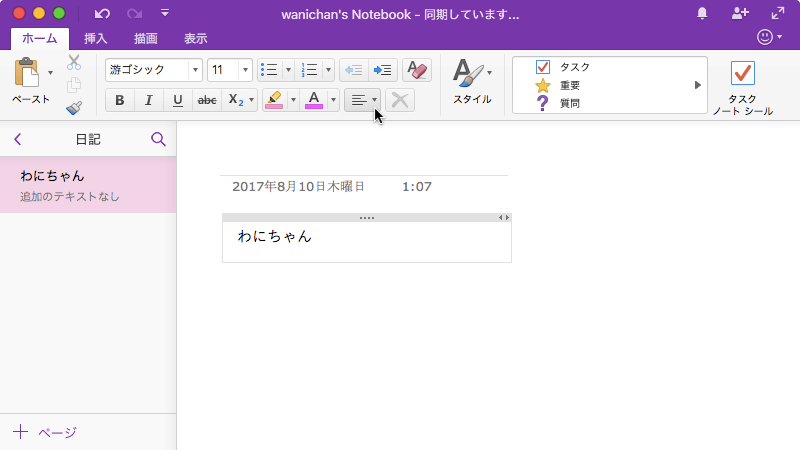Screen dimensions: 800x450
Task: Enter full screen with arrows icon
Action: pyautogui.click(x=778, y=14)
